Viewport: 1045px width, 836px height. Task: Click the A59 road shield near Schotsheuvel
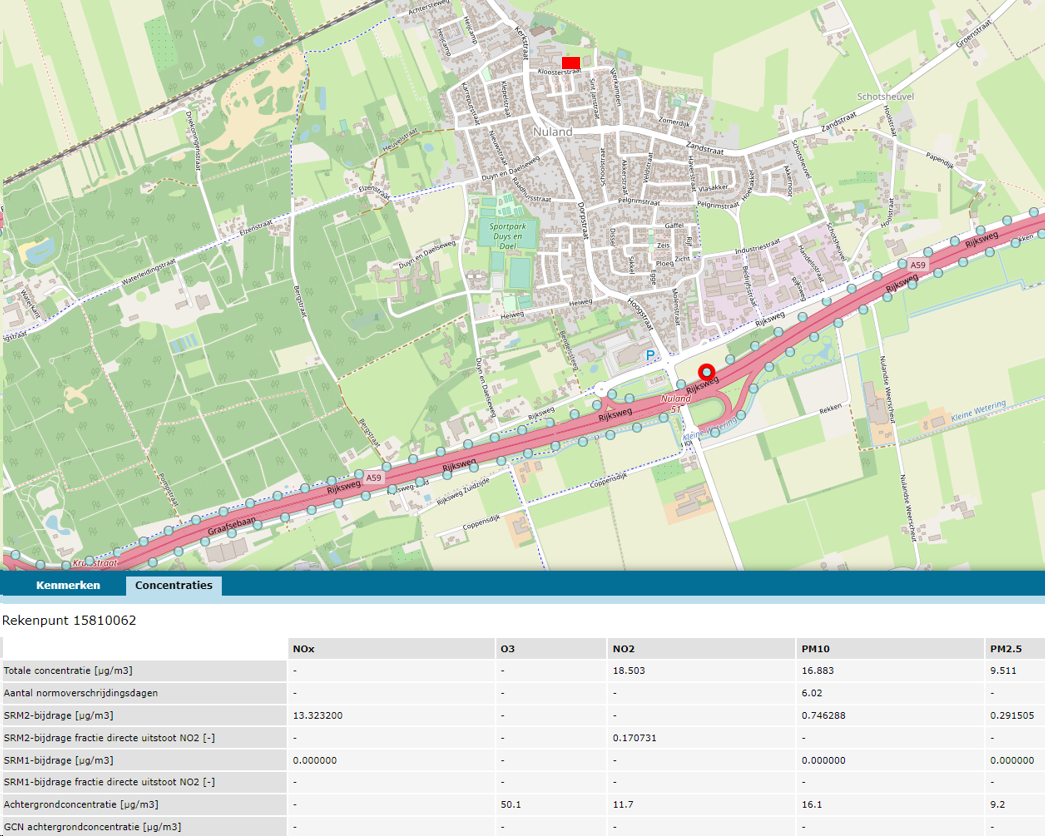(x=918, y=265)
